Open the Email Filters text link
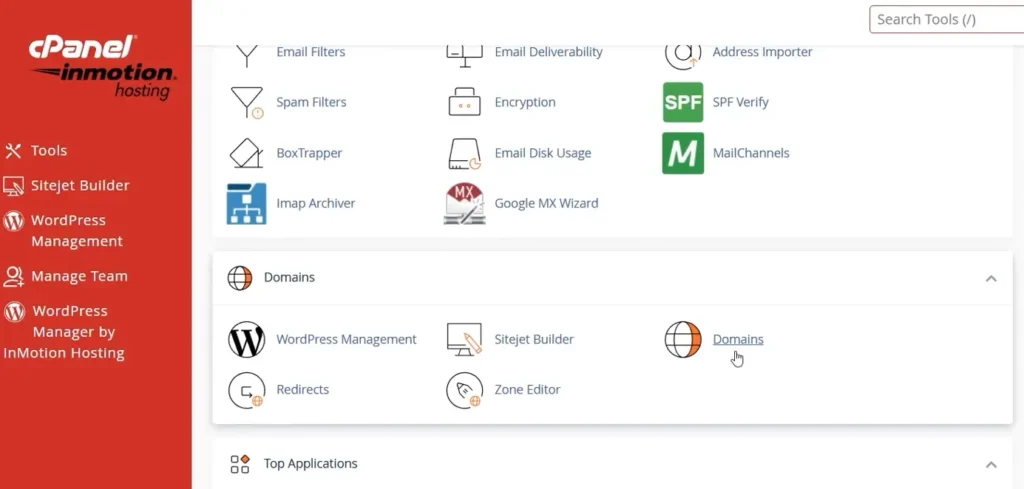 (311, 52)
